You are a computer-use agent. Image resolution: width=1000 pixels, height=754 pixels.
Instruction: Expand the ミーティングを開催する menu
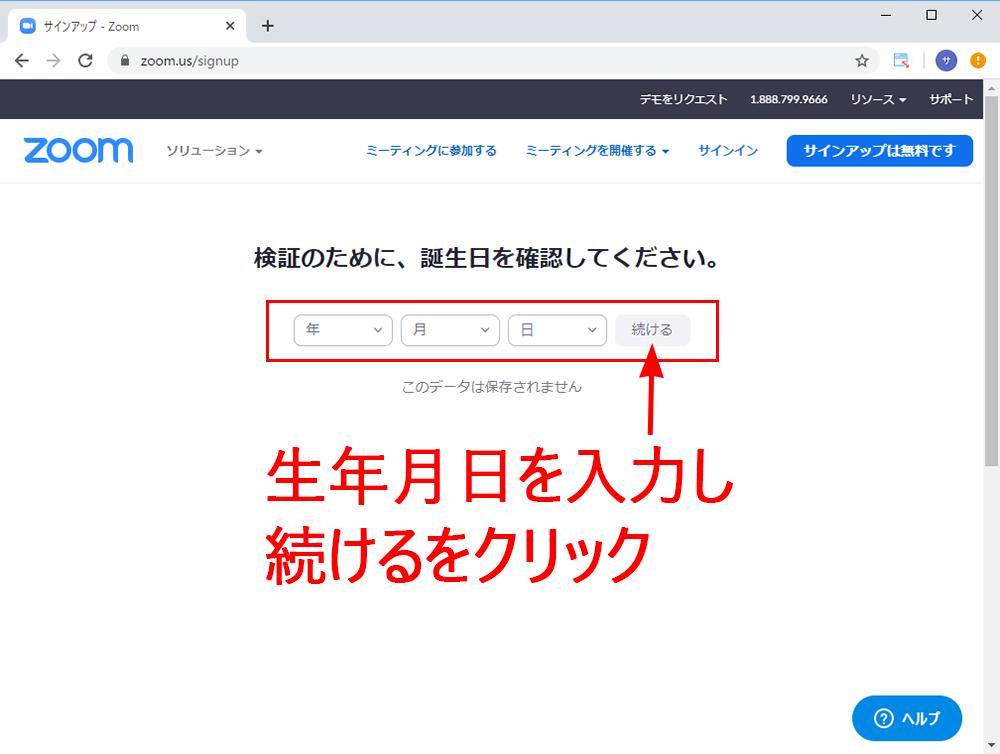pyautogui.click(x=597, y=151)
